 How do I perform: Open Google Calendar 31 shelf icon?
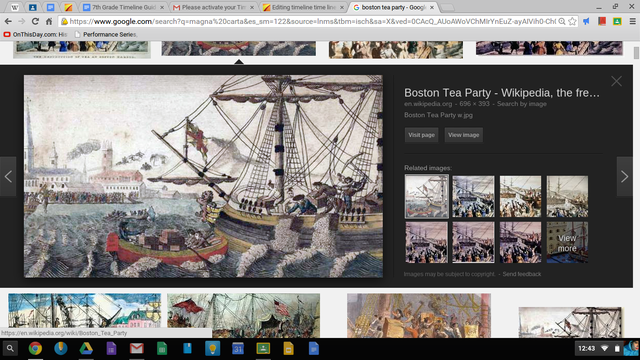[x=238, y=349]
